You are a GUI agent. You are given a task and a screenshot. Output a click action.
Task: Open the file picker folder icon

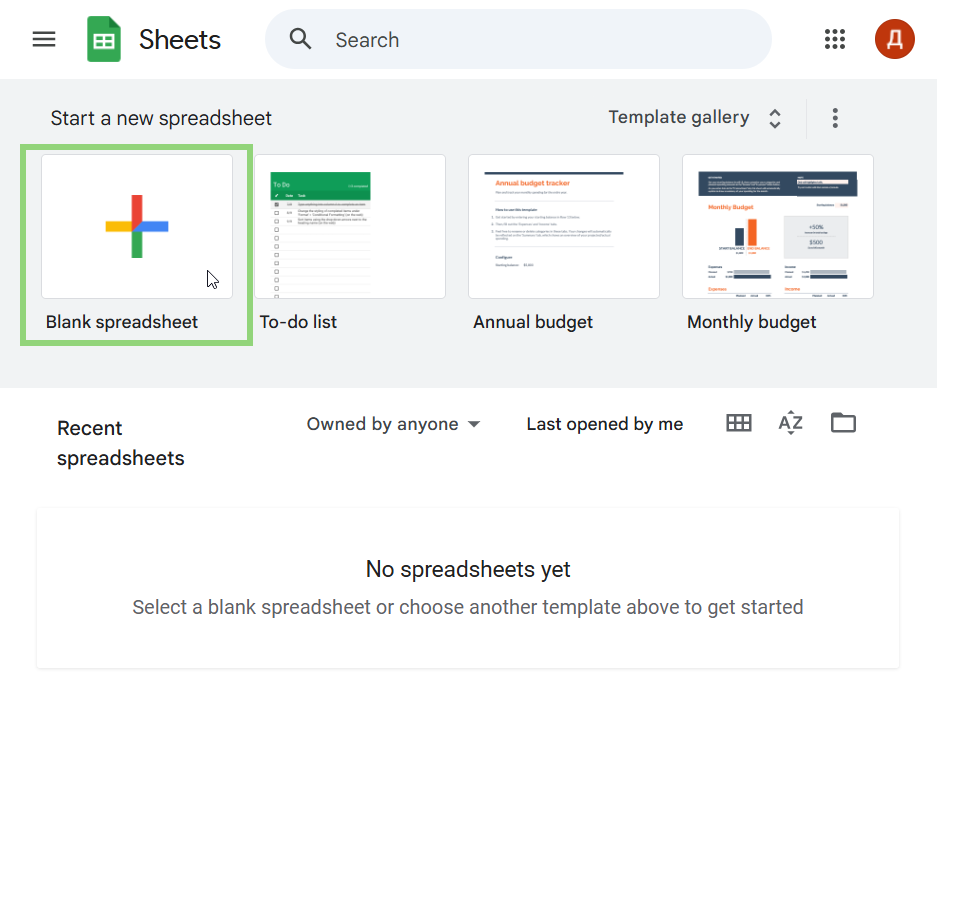pos(843,423)
